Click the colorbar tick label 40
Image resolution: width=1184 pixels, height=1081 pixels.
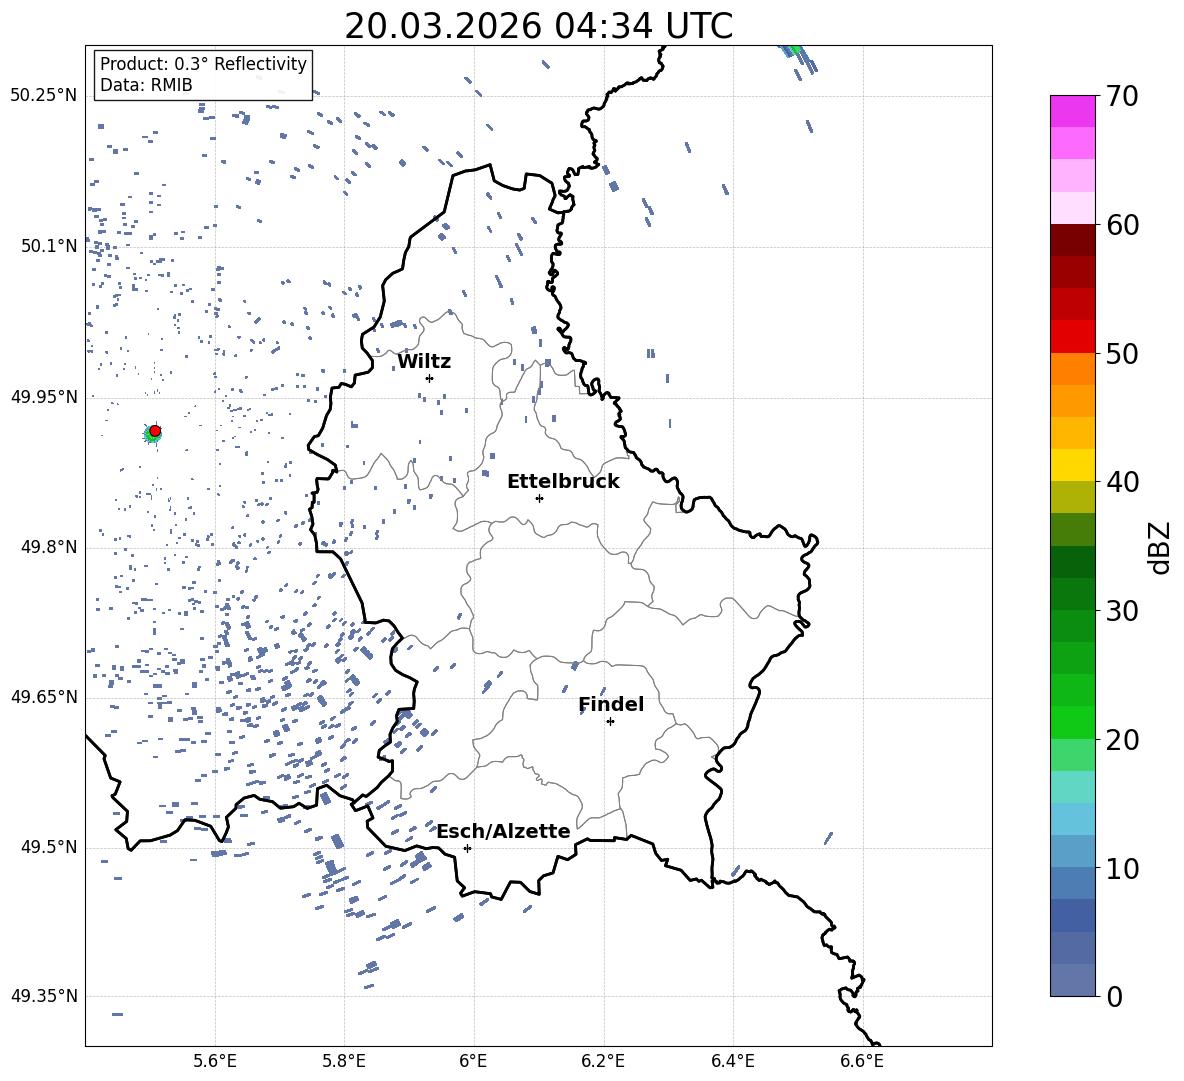1121,482
